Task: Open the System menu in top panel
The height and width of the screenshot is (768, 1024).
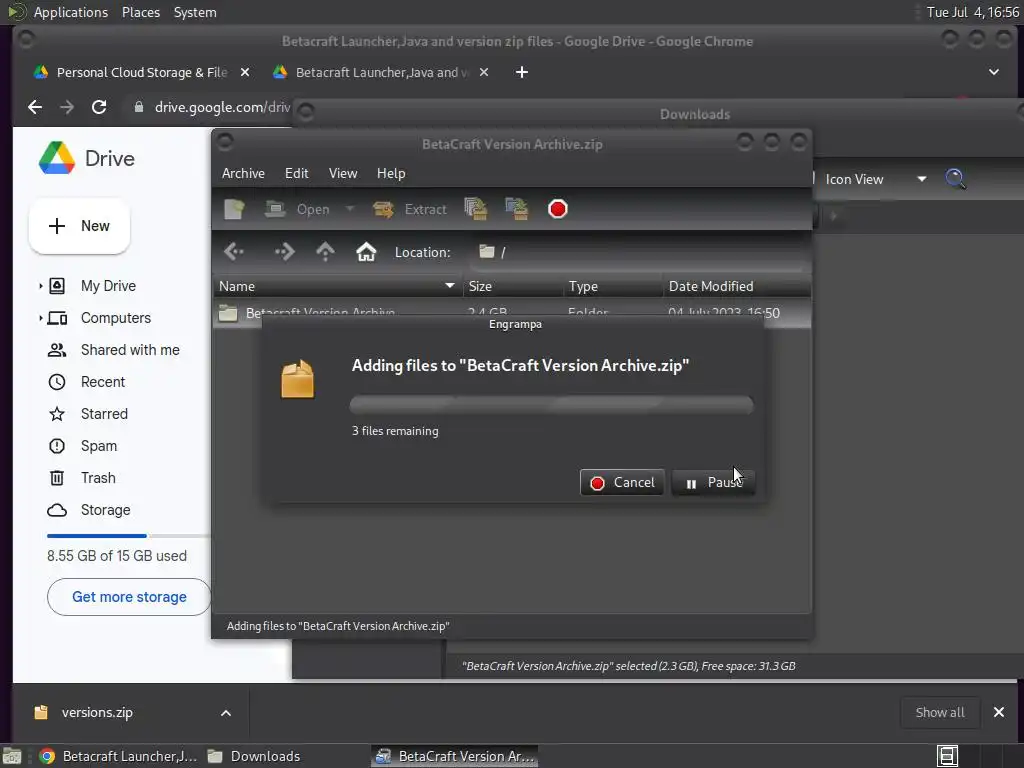Action: coord(195,12)
